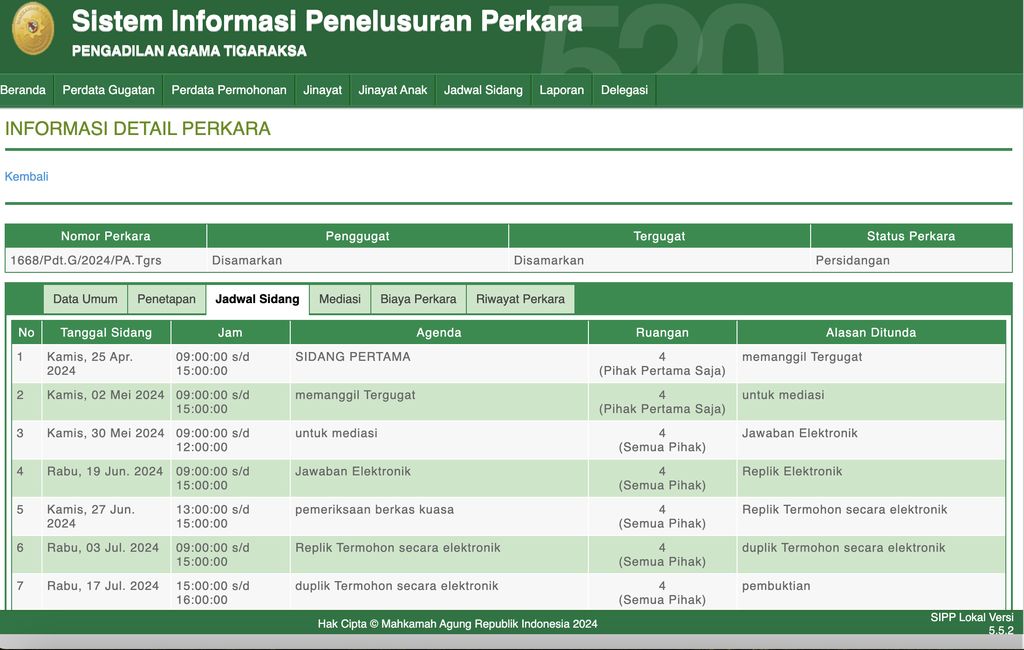Click the date Rabu, 03 Jul. 2024
The image size is (1024, 650).
(x=103, y=547)
